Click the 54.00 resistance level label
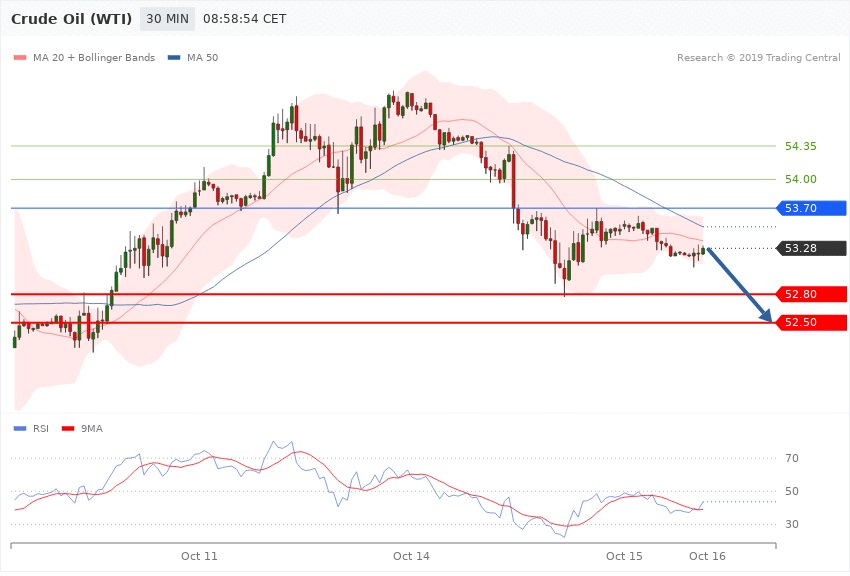This screenshot has width=850, height=576. coord(801,179)
